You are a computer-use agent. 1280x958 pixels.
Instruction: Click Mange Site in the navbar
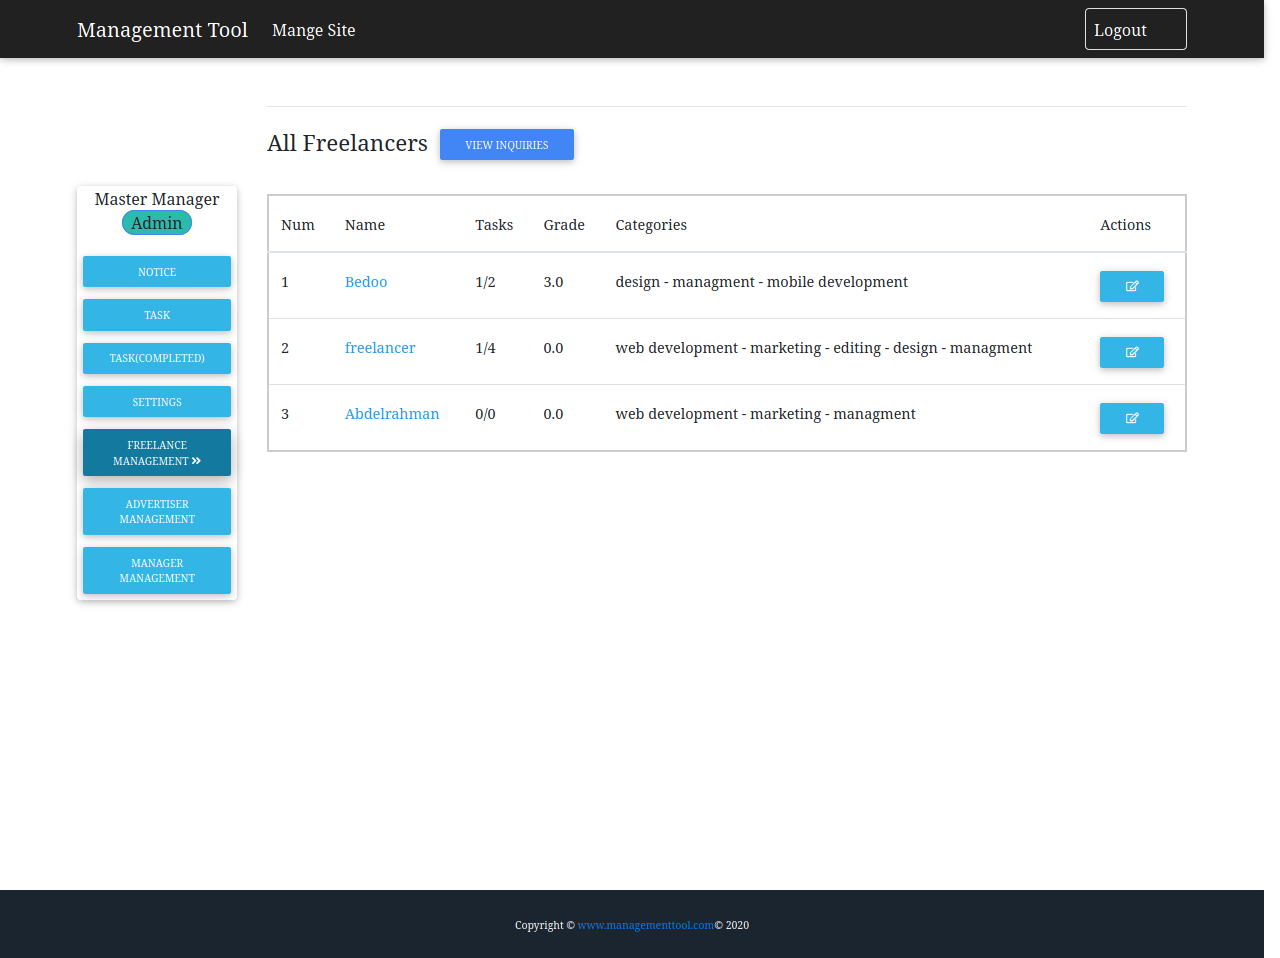(313, 30)
